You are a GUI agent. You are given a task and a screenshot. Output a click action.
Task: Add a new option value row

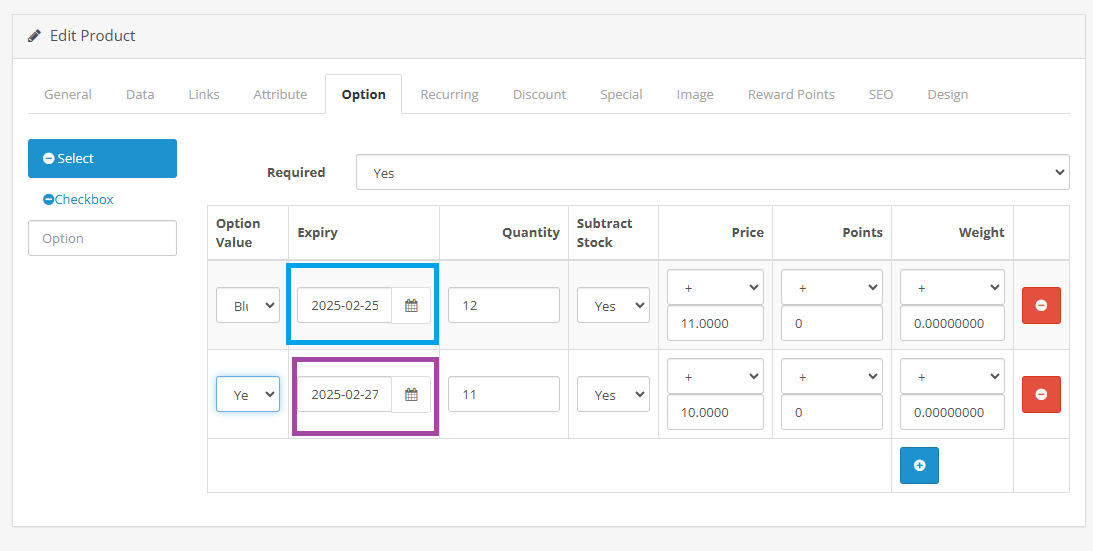pos(919,465)
